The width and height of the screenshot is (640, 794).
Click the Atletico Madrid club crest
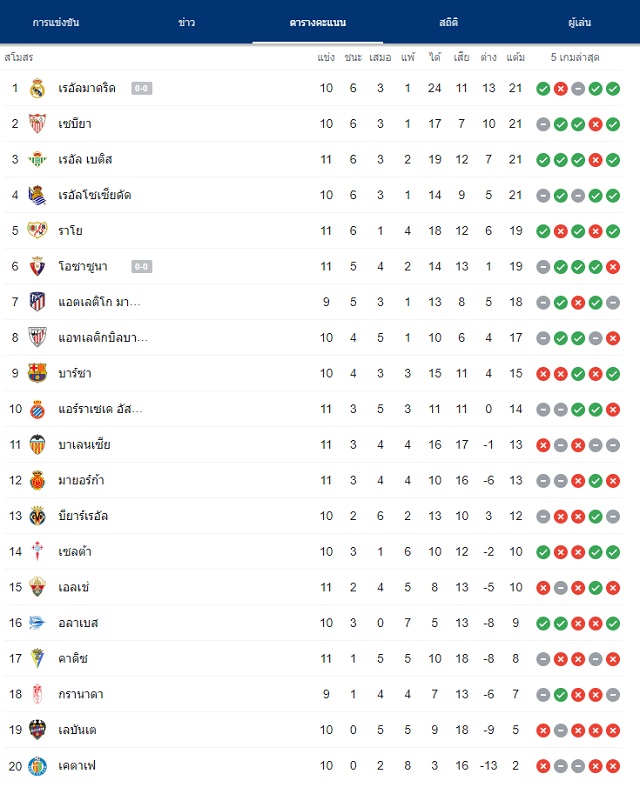(37, 302)
